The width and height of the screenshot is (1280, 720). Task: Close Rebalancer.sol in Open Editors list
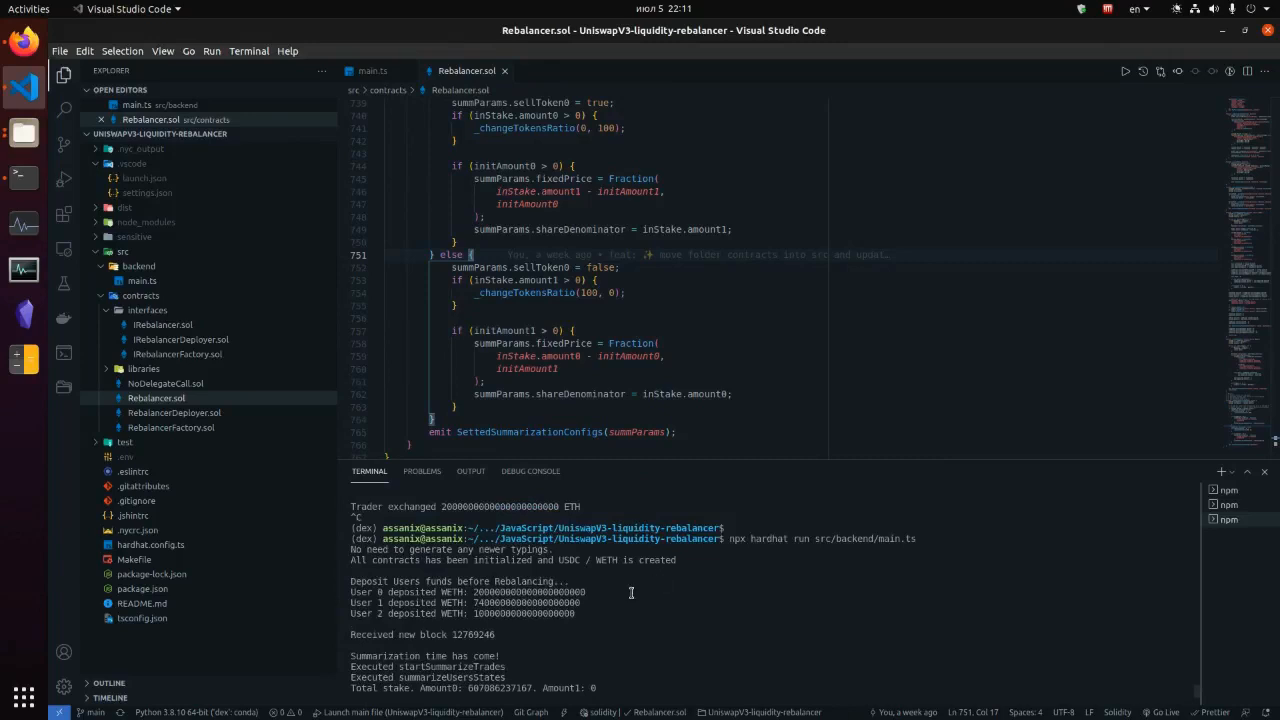coord(101,119)
